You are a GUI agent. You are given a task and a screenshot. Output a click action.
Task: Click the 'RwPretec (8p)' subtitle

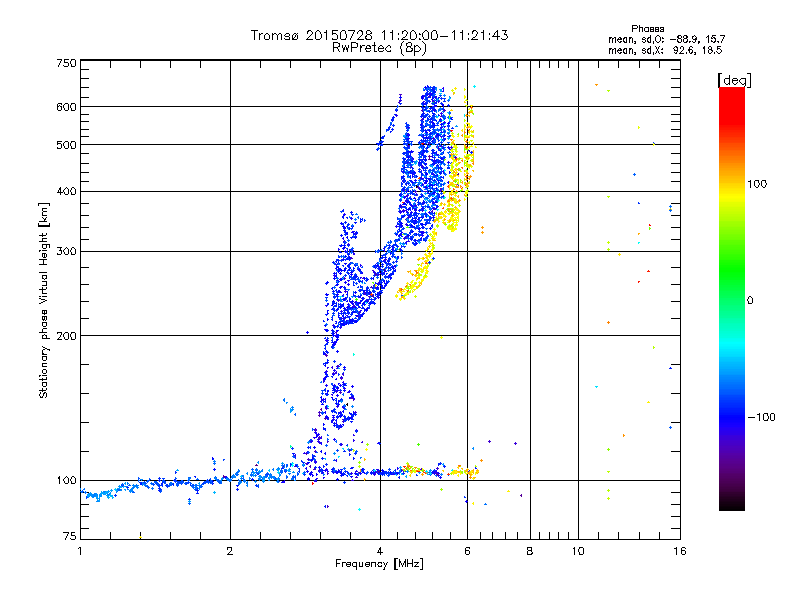(x=379, y=48)
